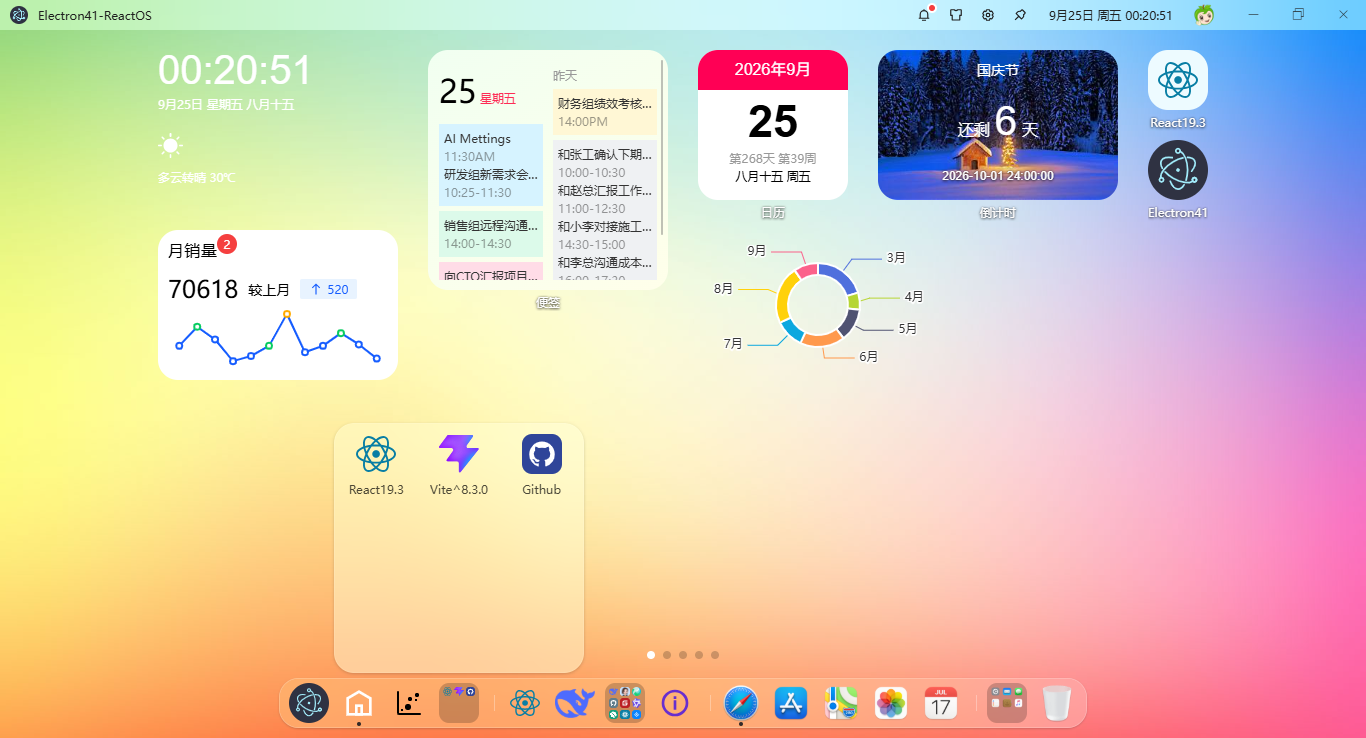This screenshot has height=738, width=1366.
Task: Click the Electron atom icon in the dock
Action: tap(309, 703)
